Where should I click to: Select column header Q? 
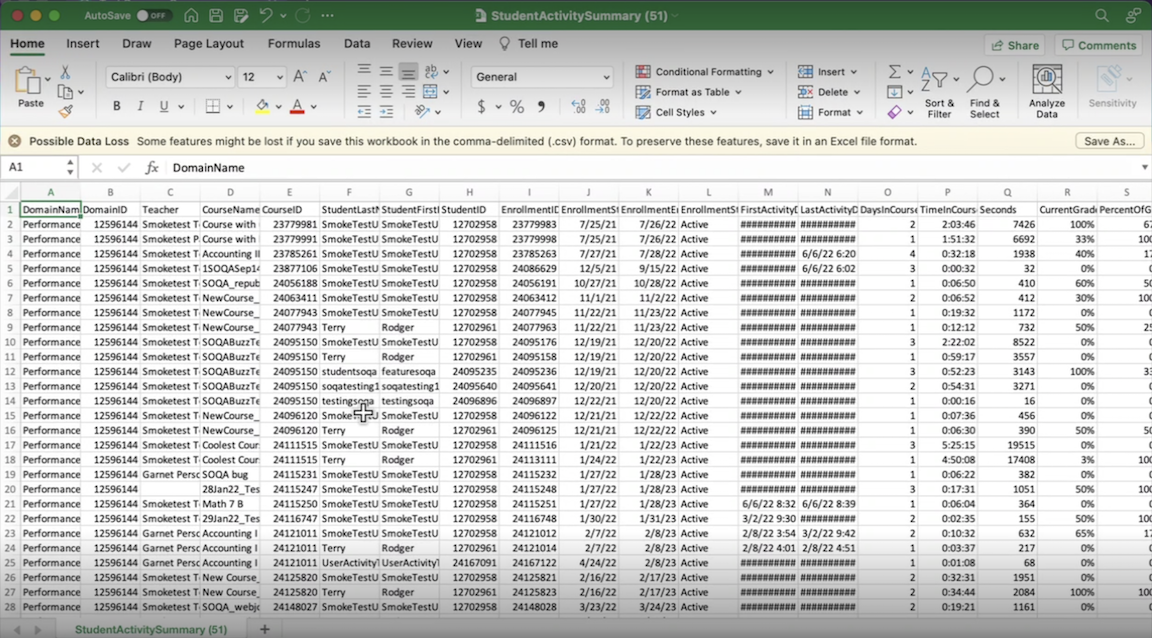(x=1007, y=193)
